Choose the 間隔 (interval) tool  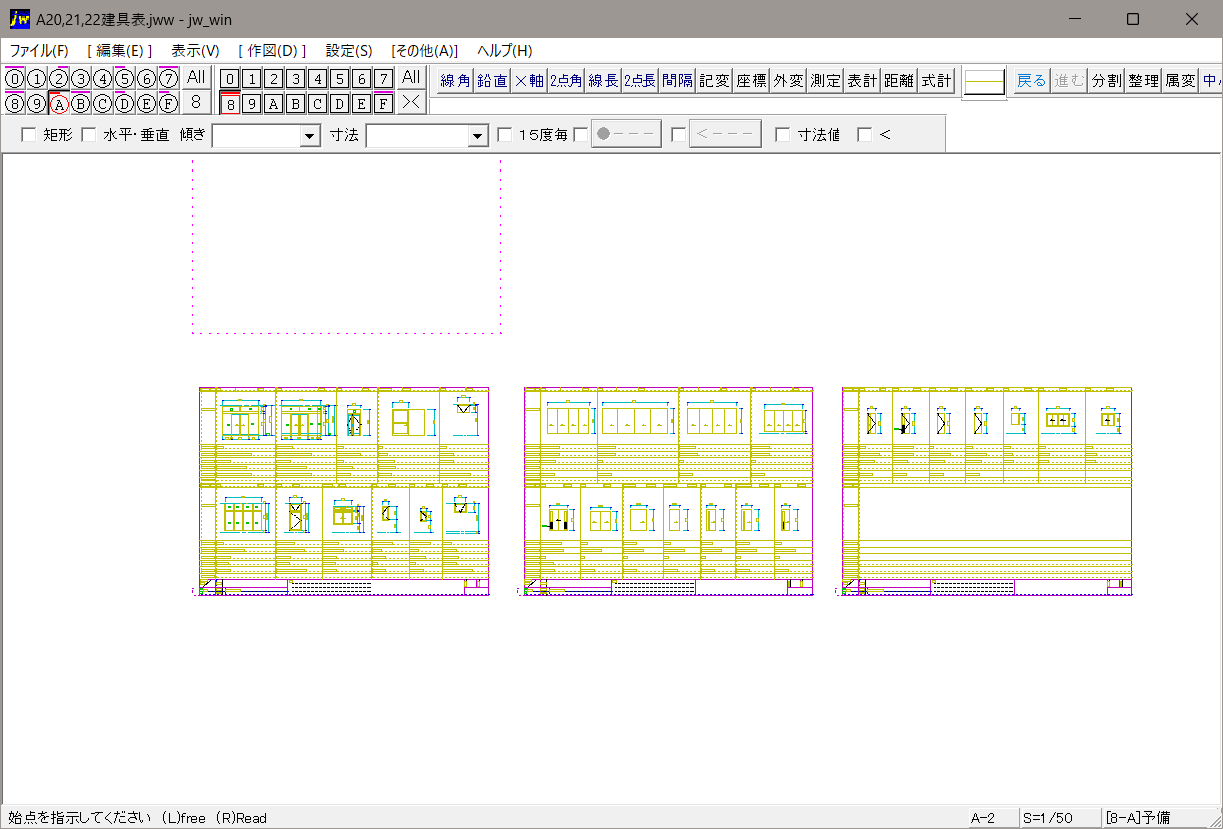(x=677, y=81)
